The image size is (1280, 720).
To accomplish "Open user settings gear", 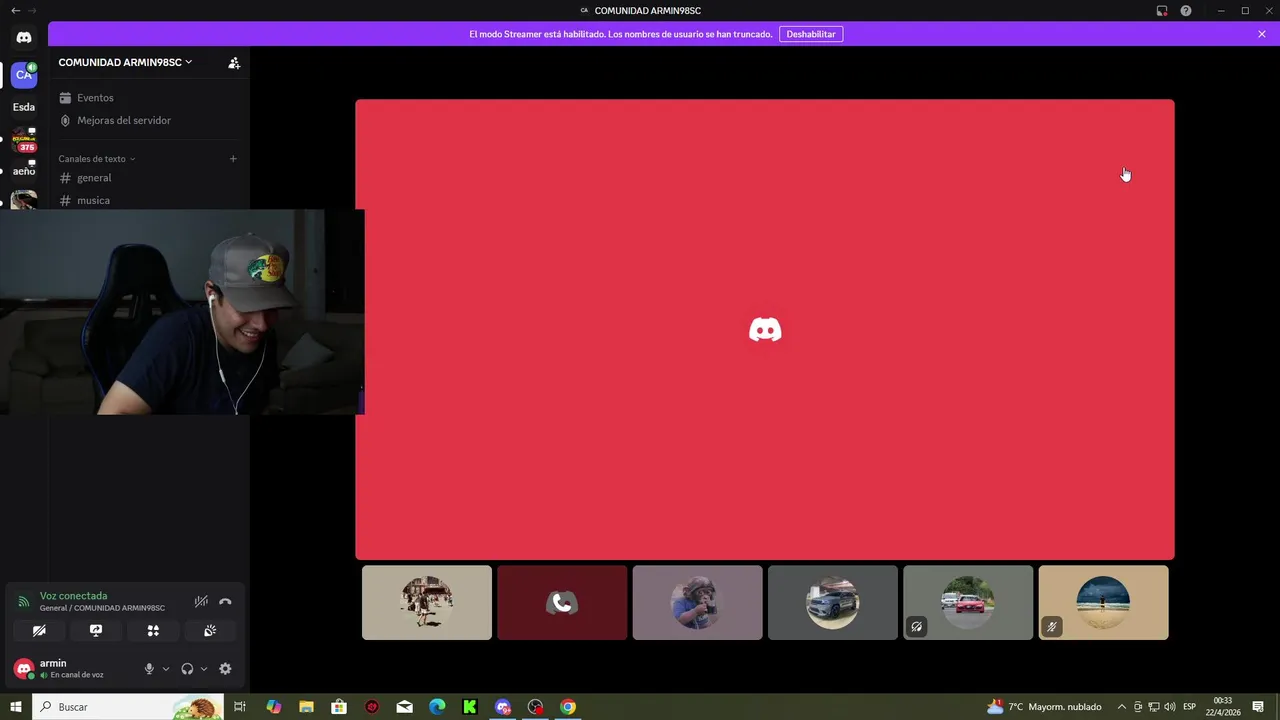I will point(225,669).
